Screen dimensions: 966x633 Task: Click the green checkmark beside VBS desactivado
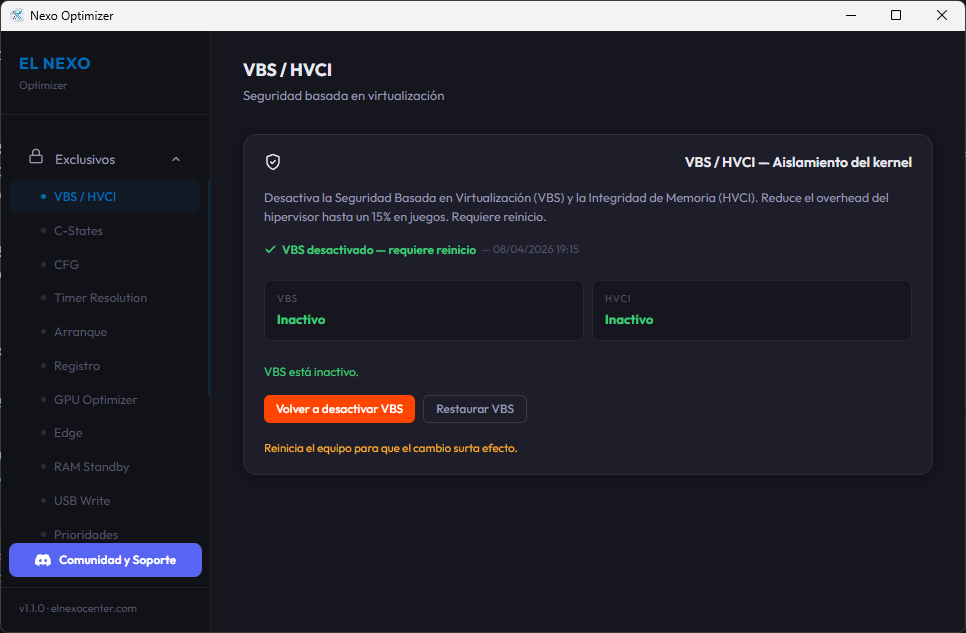[x=270, y=249]
